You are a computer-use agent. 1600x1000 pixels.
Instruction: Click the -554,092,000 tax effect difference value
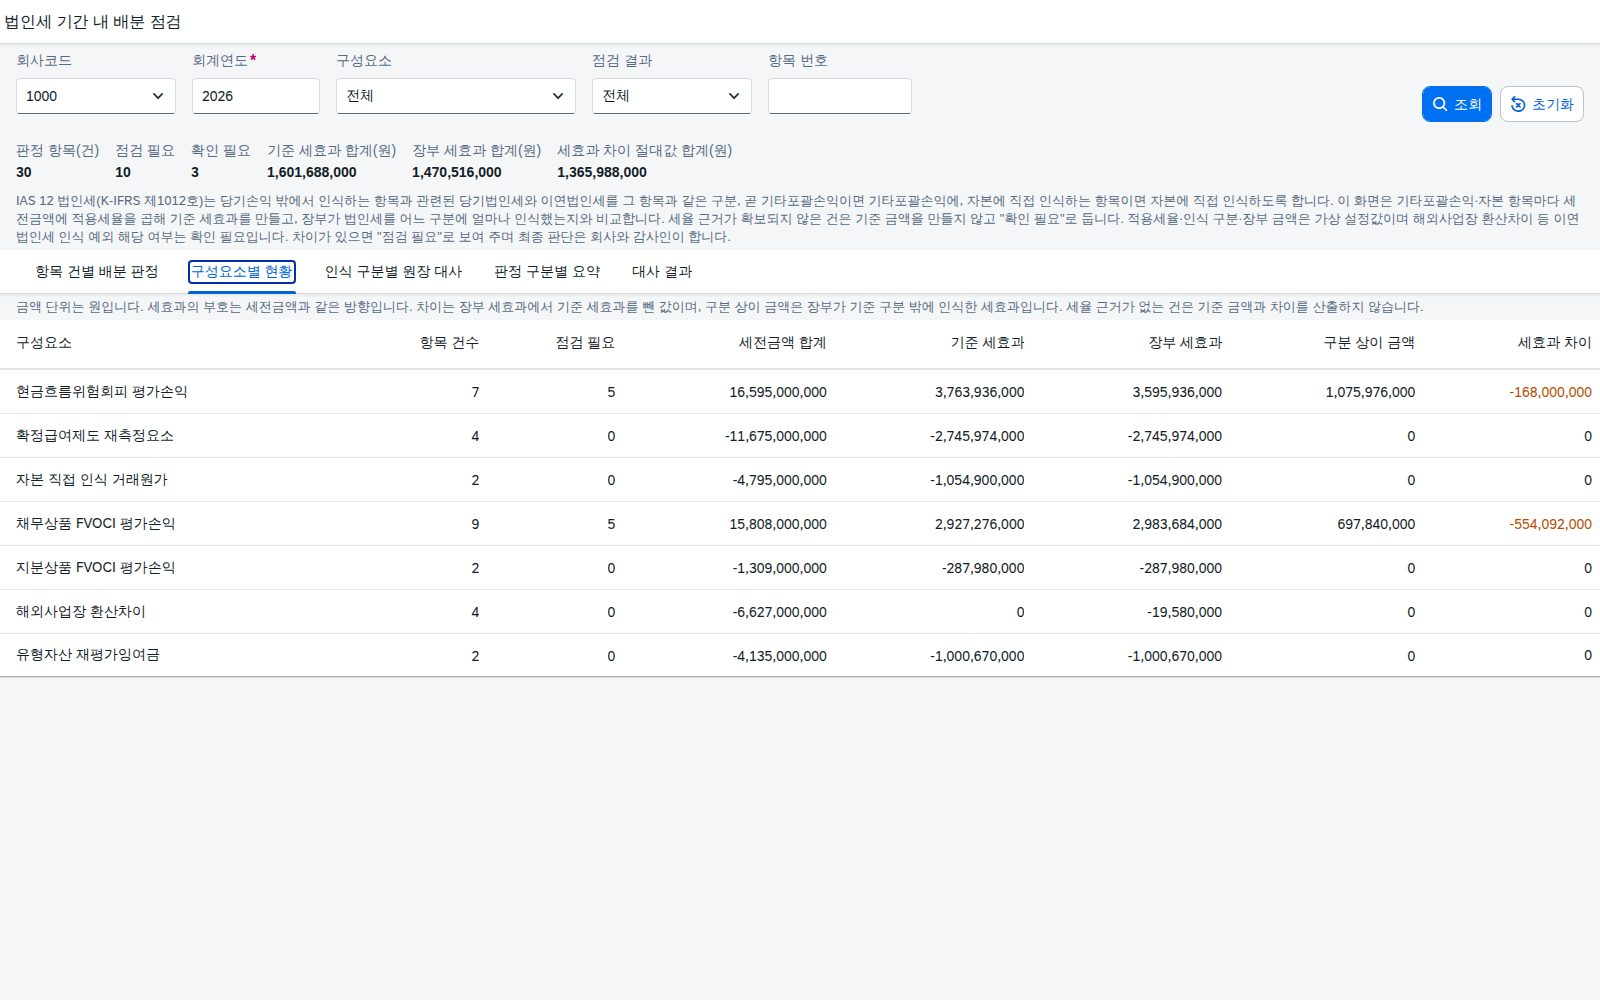tap(1550, 524)
